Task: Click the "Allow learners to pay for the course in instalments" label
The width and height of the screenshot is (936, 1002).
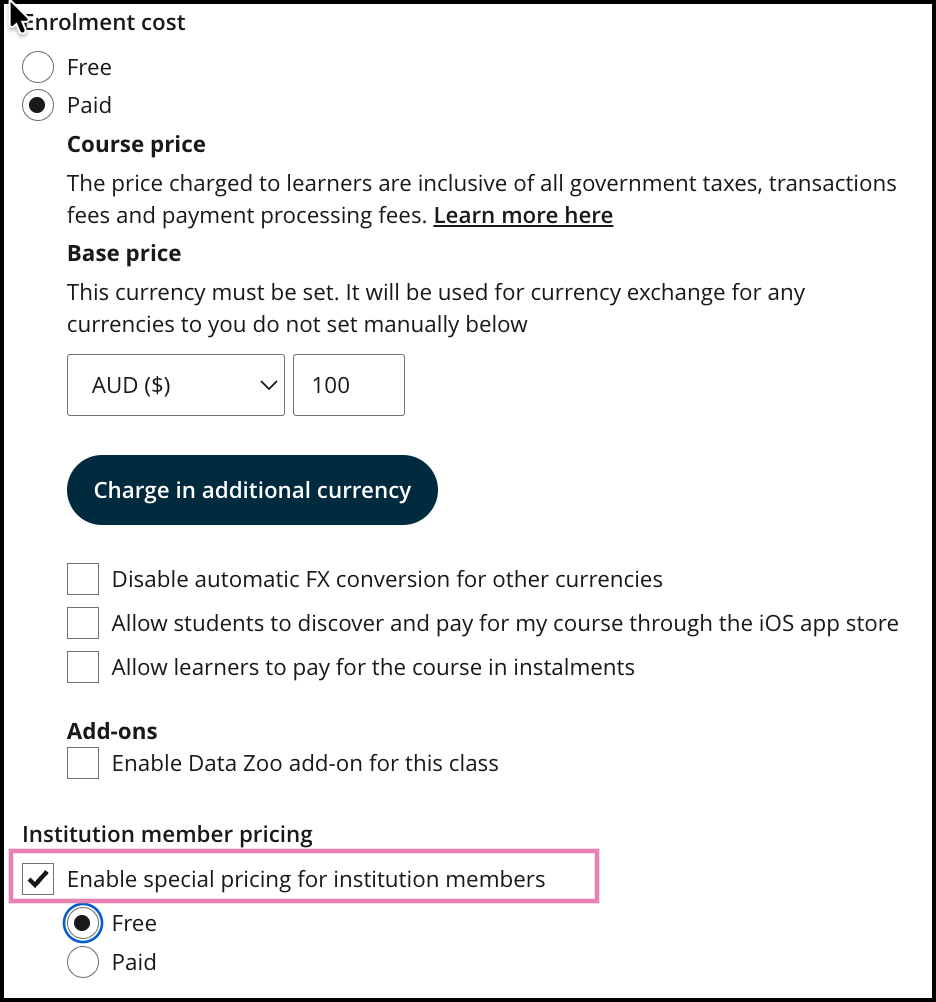Action: [373, 667]
